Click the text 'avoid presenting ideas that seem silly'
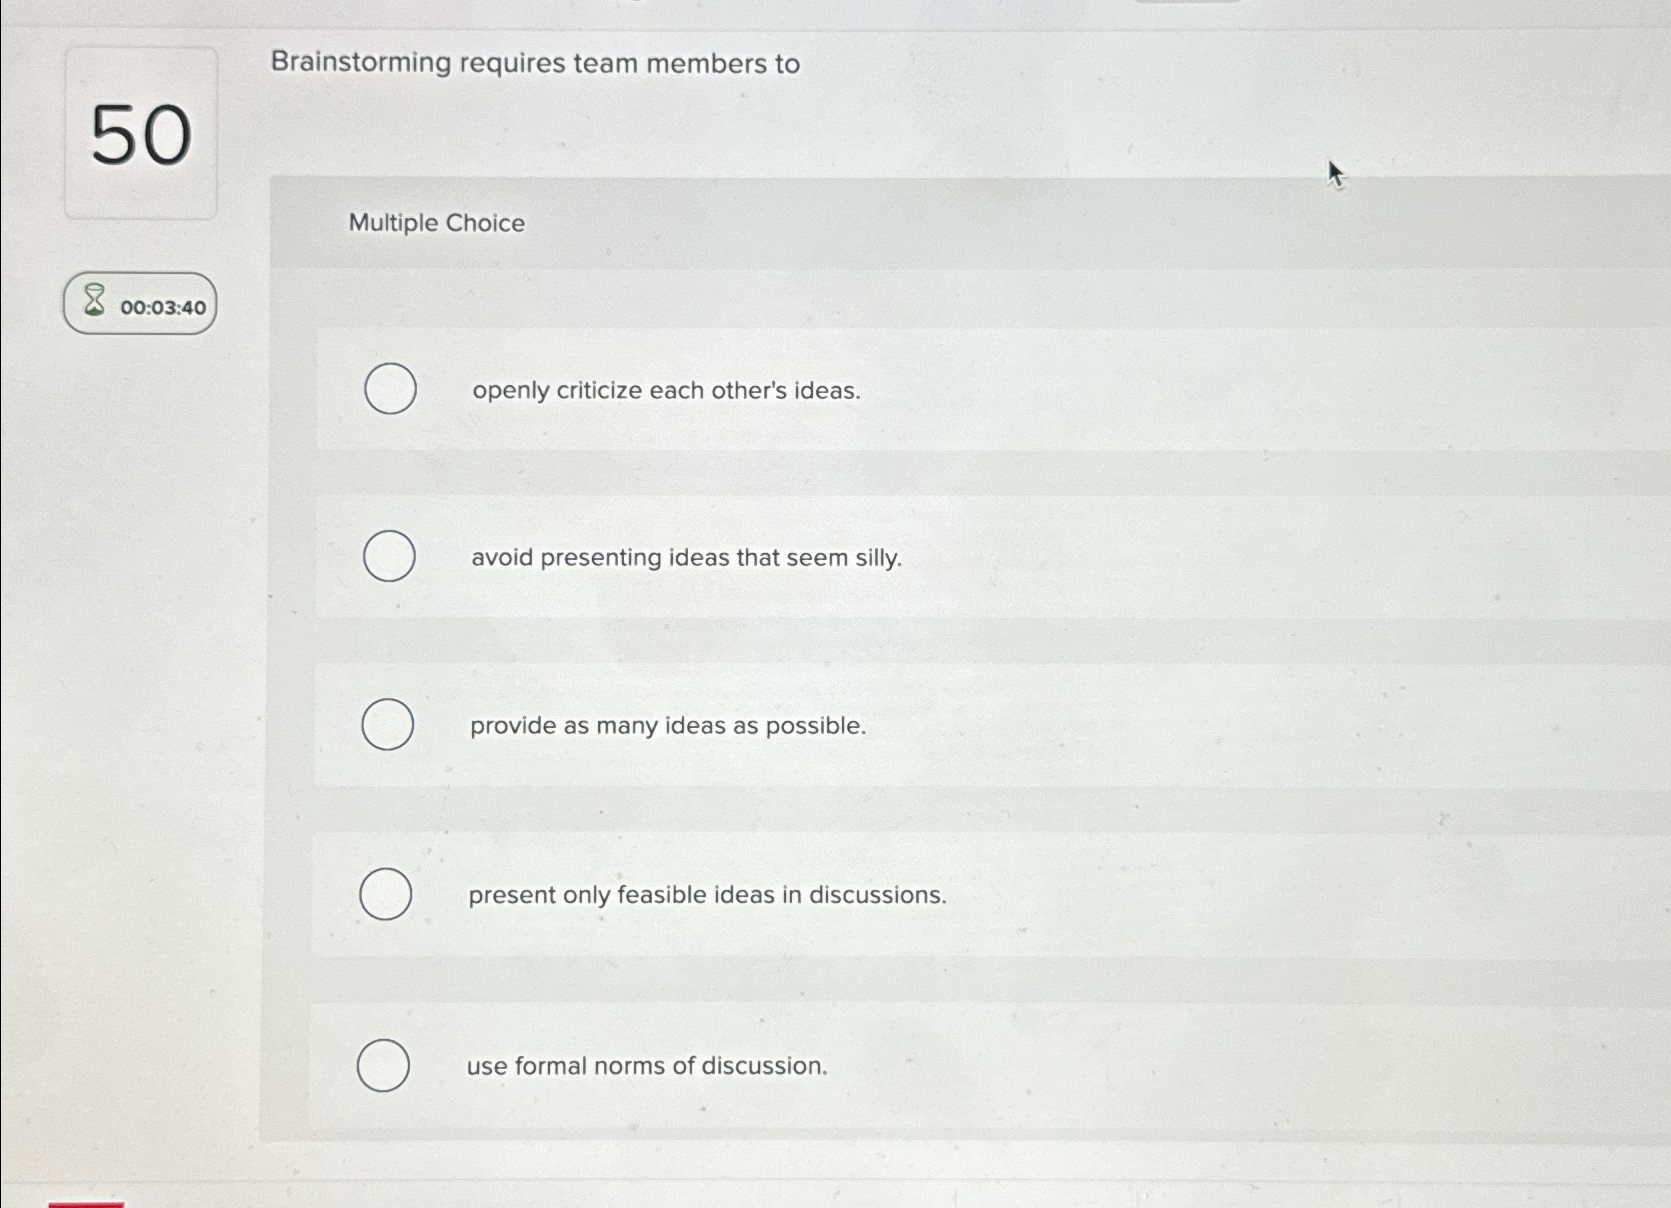This screenshot has height=1208, width=1671. click(685, 558)
